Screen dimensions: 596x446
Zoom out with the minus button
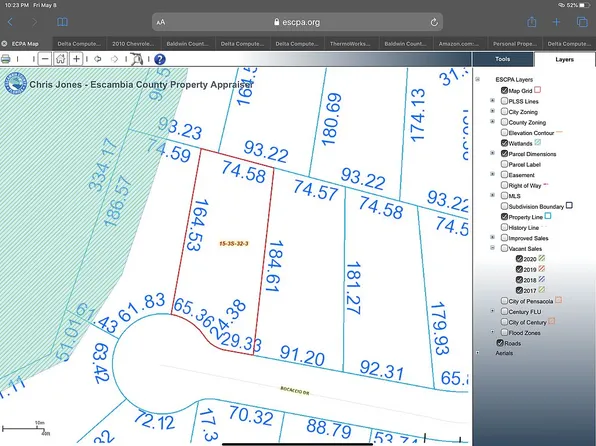click(45, 59)
